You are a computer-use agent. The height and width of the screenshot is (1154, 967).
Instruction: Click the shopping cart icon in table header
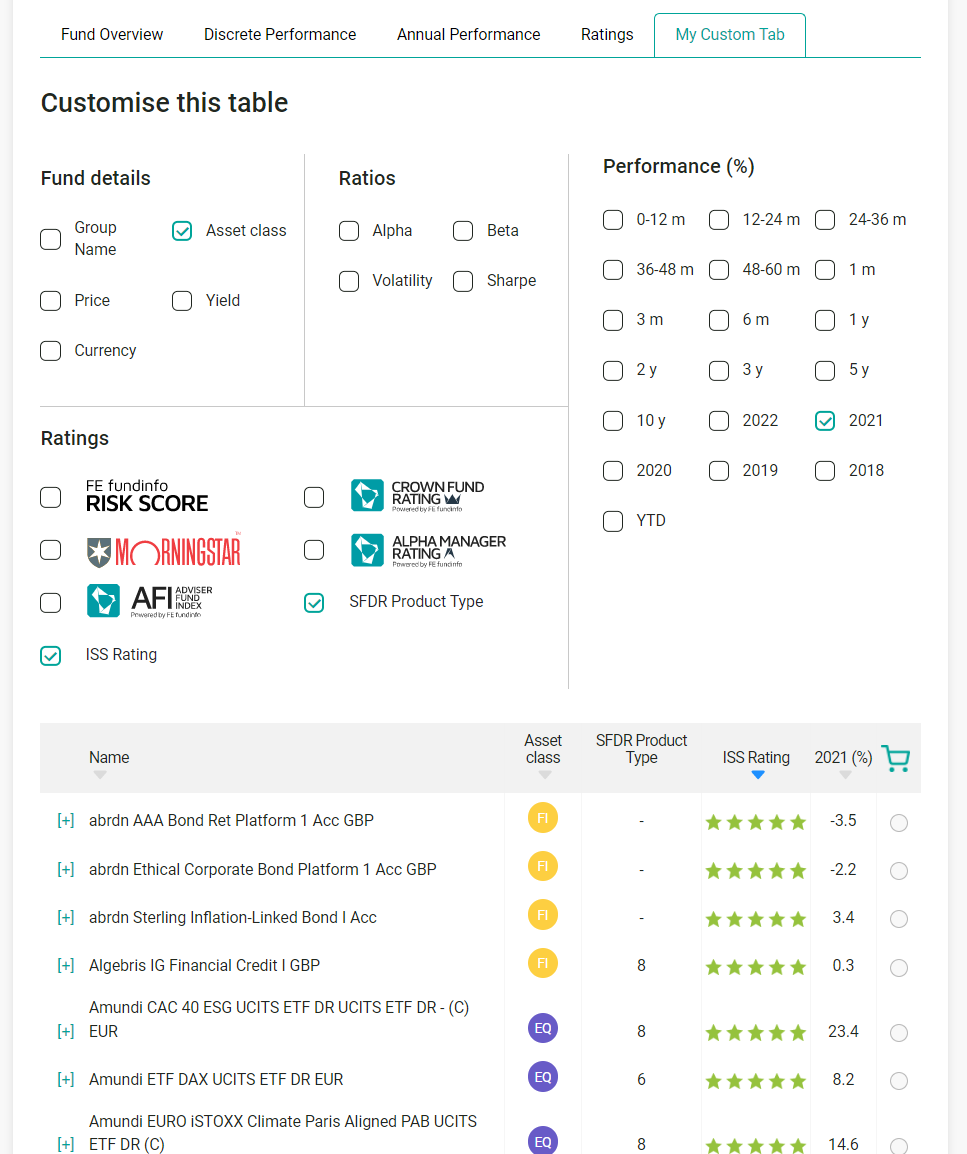tap(895, 759)
